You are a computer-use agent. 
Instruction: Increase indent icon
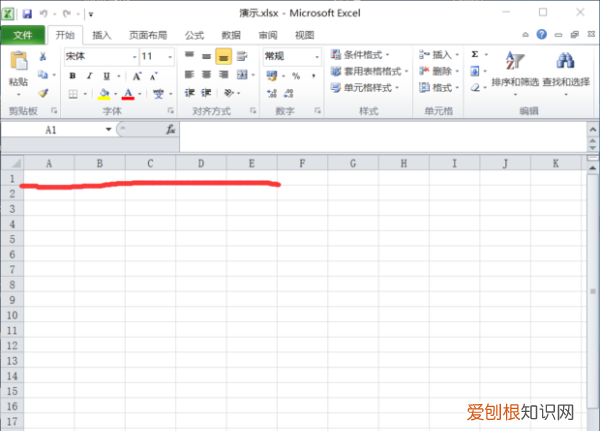tap(206, 93)
